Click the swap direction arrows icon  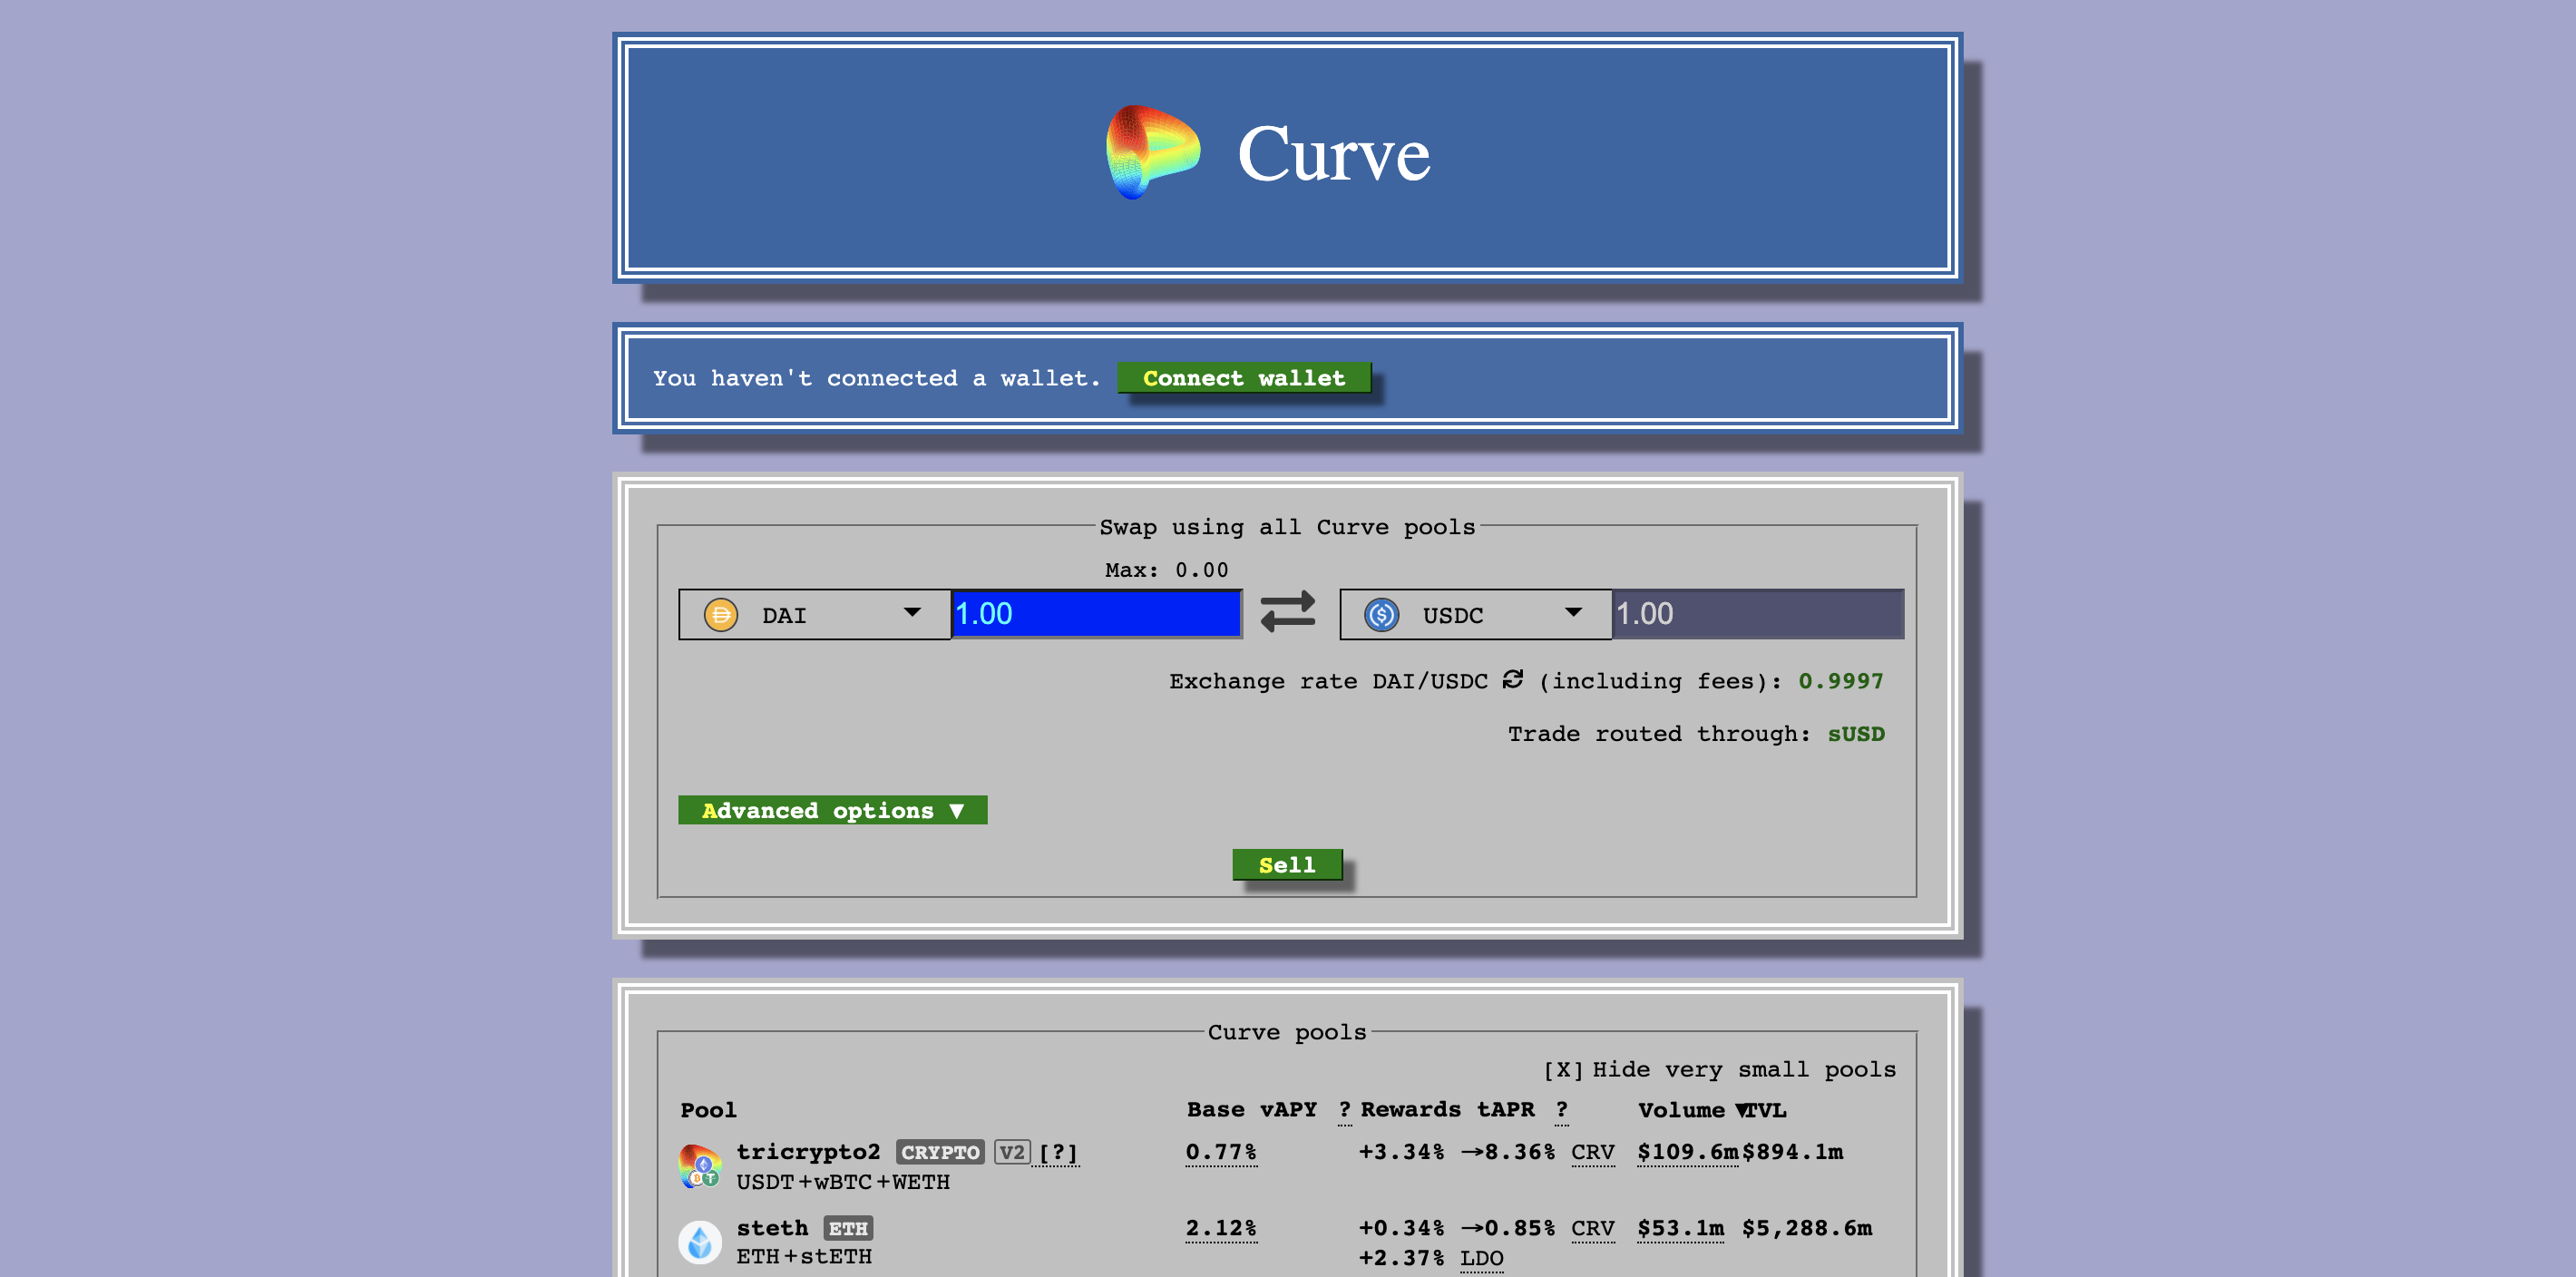click(1287, 612)
